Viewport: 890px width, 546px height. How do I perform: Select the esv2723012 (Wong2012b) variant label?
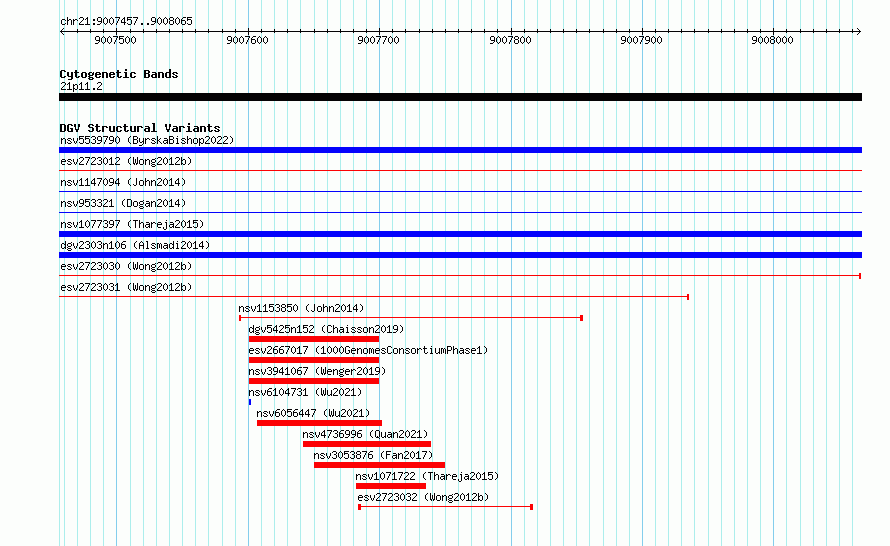(x=126, y=161)
